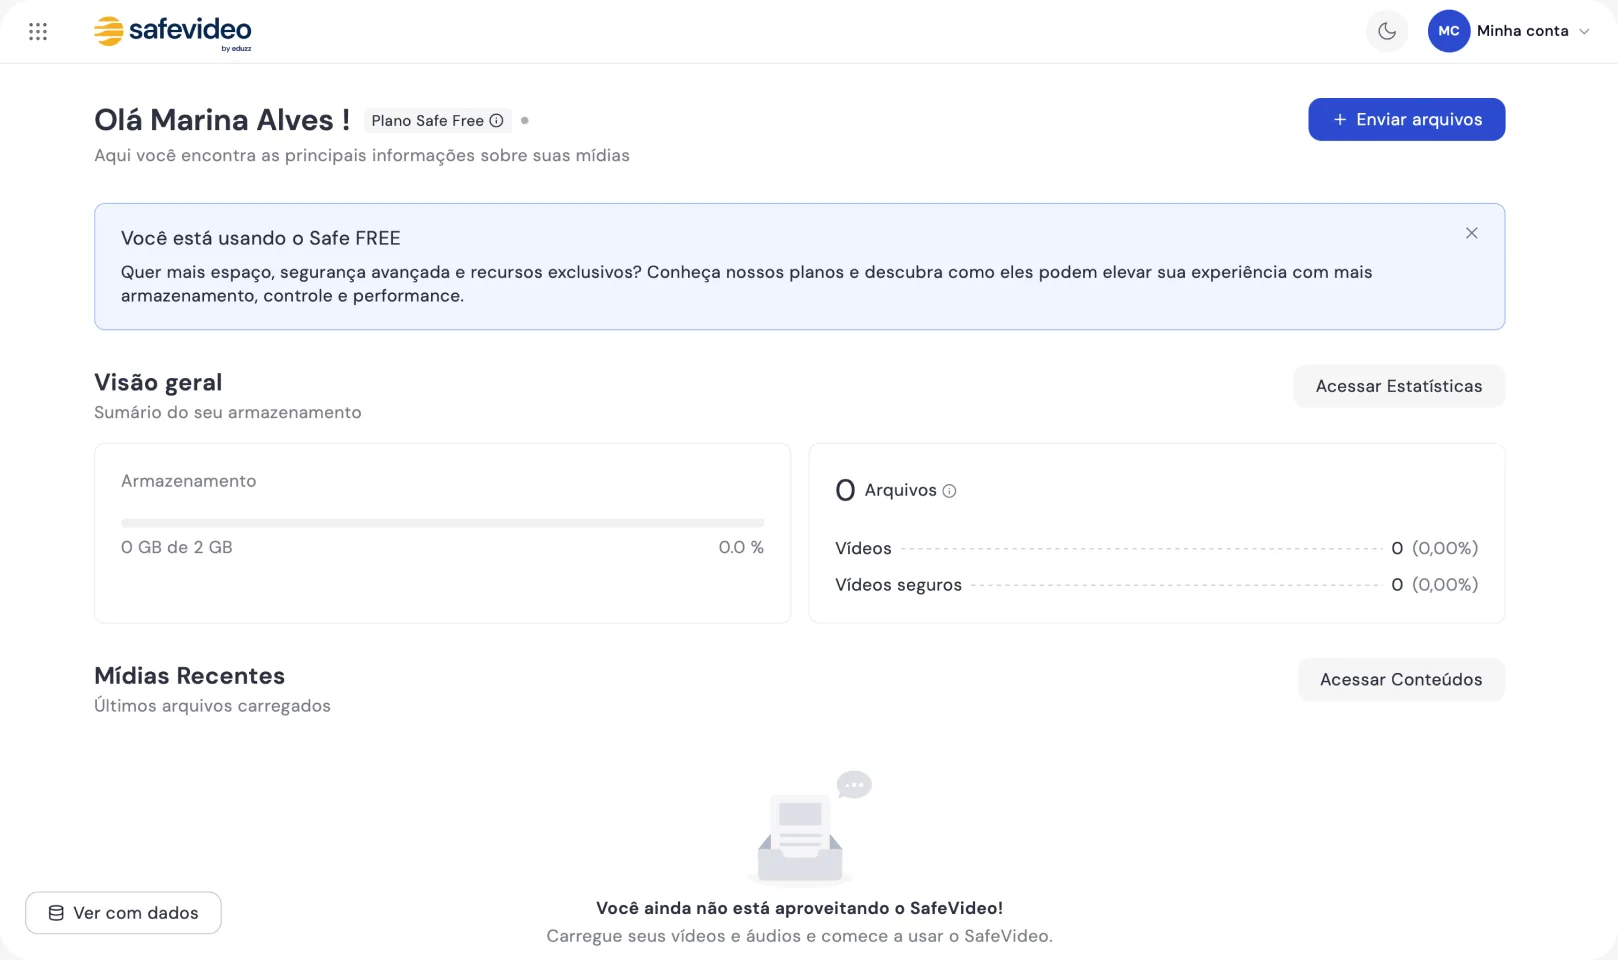Click the database icon in Ver com dados
The height and width of the screenshot is (960, 1618).
tap(56, 913)
